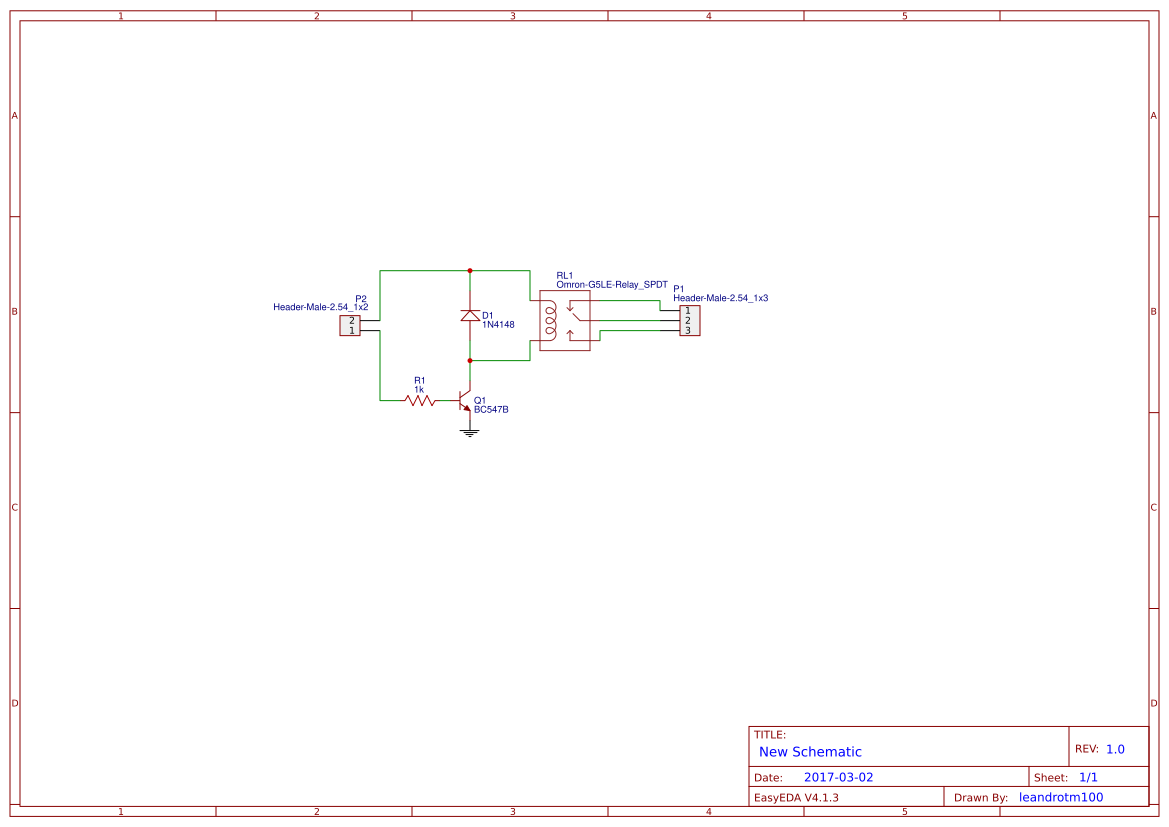Click the relay SPDT switch contacts
The image size is (1169, 827).
click(x=574, y=320)
